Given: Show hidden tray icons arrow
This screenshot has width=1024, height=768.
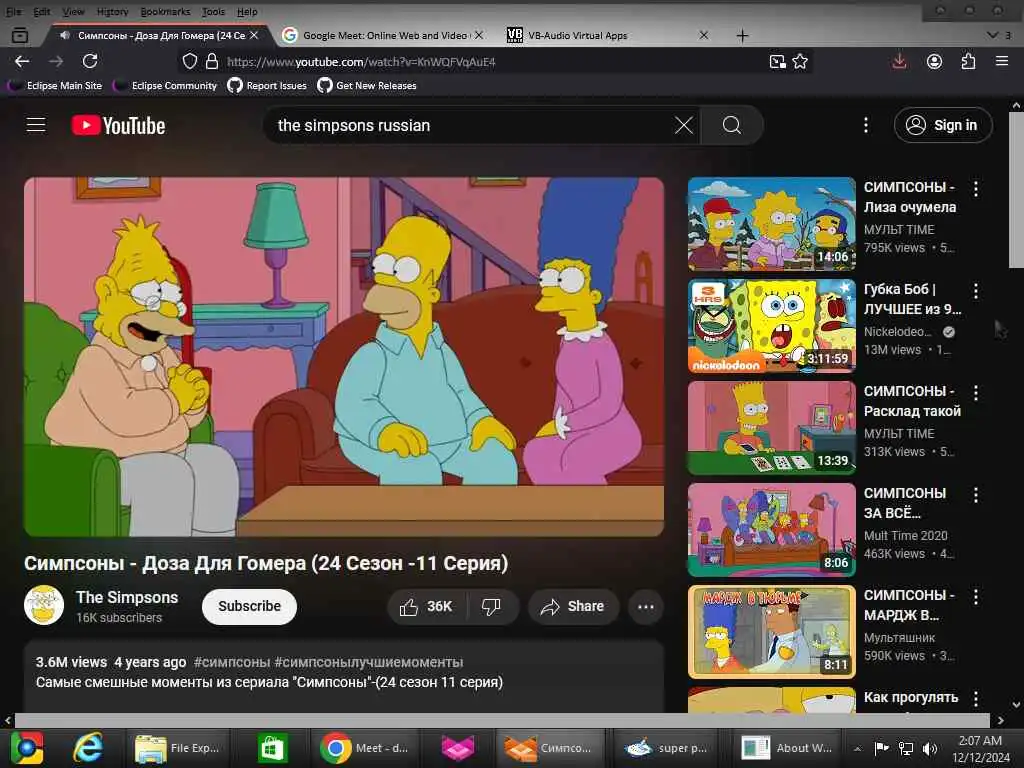Looking at the screenshot, I should click(857, 748).
